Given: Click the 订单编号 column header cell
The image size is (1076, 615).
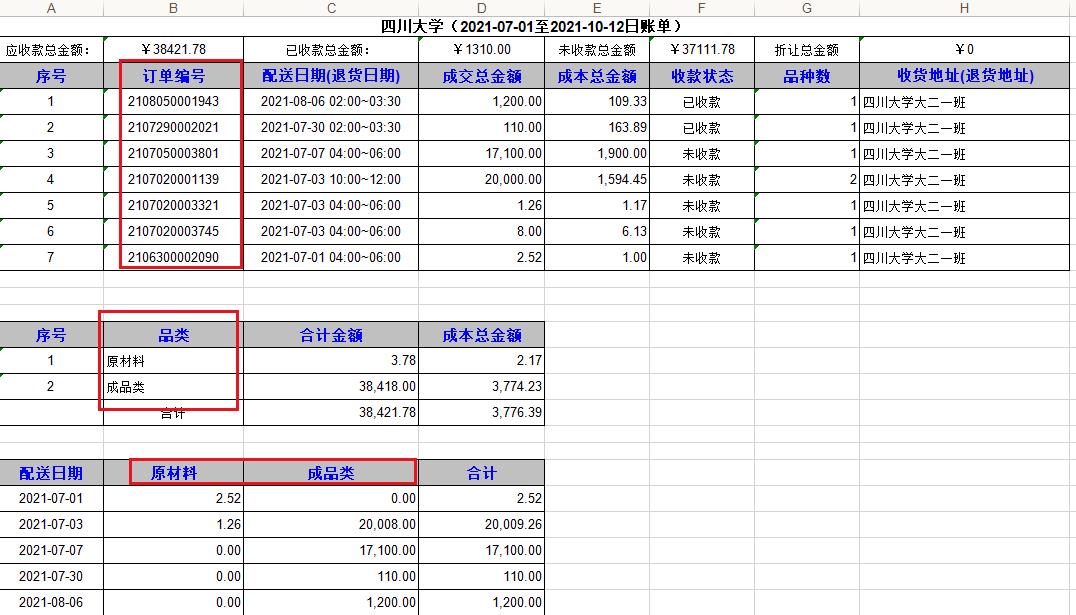Looking at the screenshot, I should 172,75.
